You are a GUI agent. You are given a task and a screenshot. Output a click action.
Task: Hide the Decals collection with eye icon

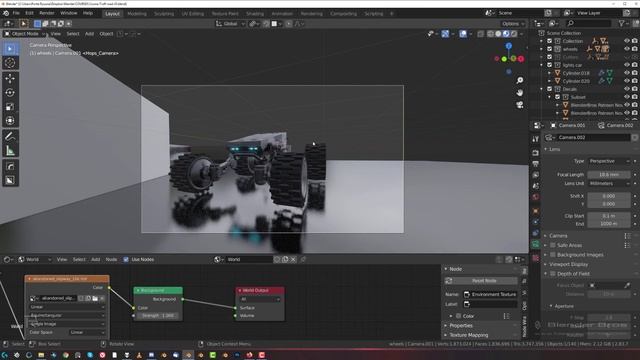[627, 89]
